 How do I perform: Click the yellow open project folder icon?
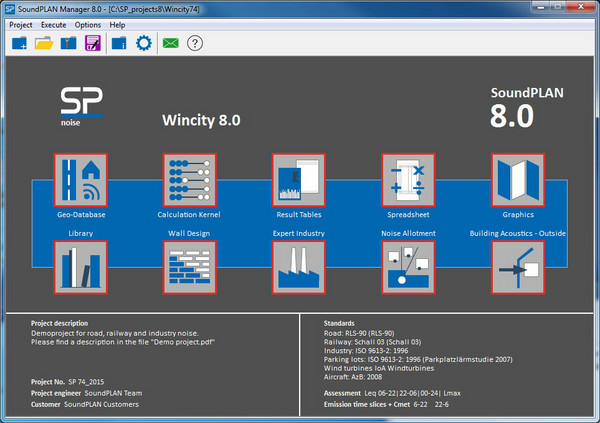(44, 43)
